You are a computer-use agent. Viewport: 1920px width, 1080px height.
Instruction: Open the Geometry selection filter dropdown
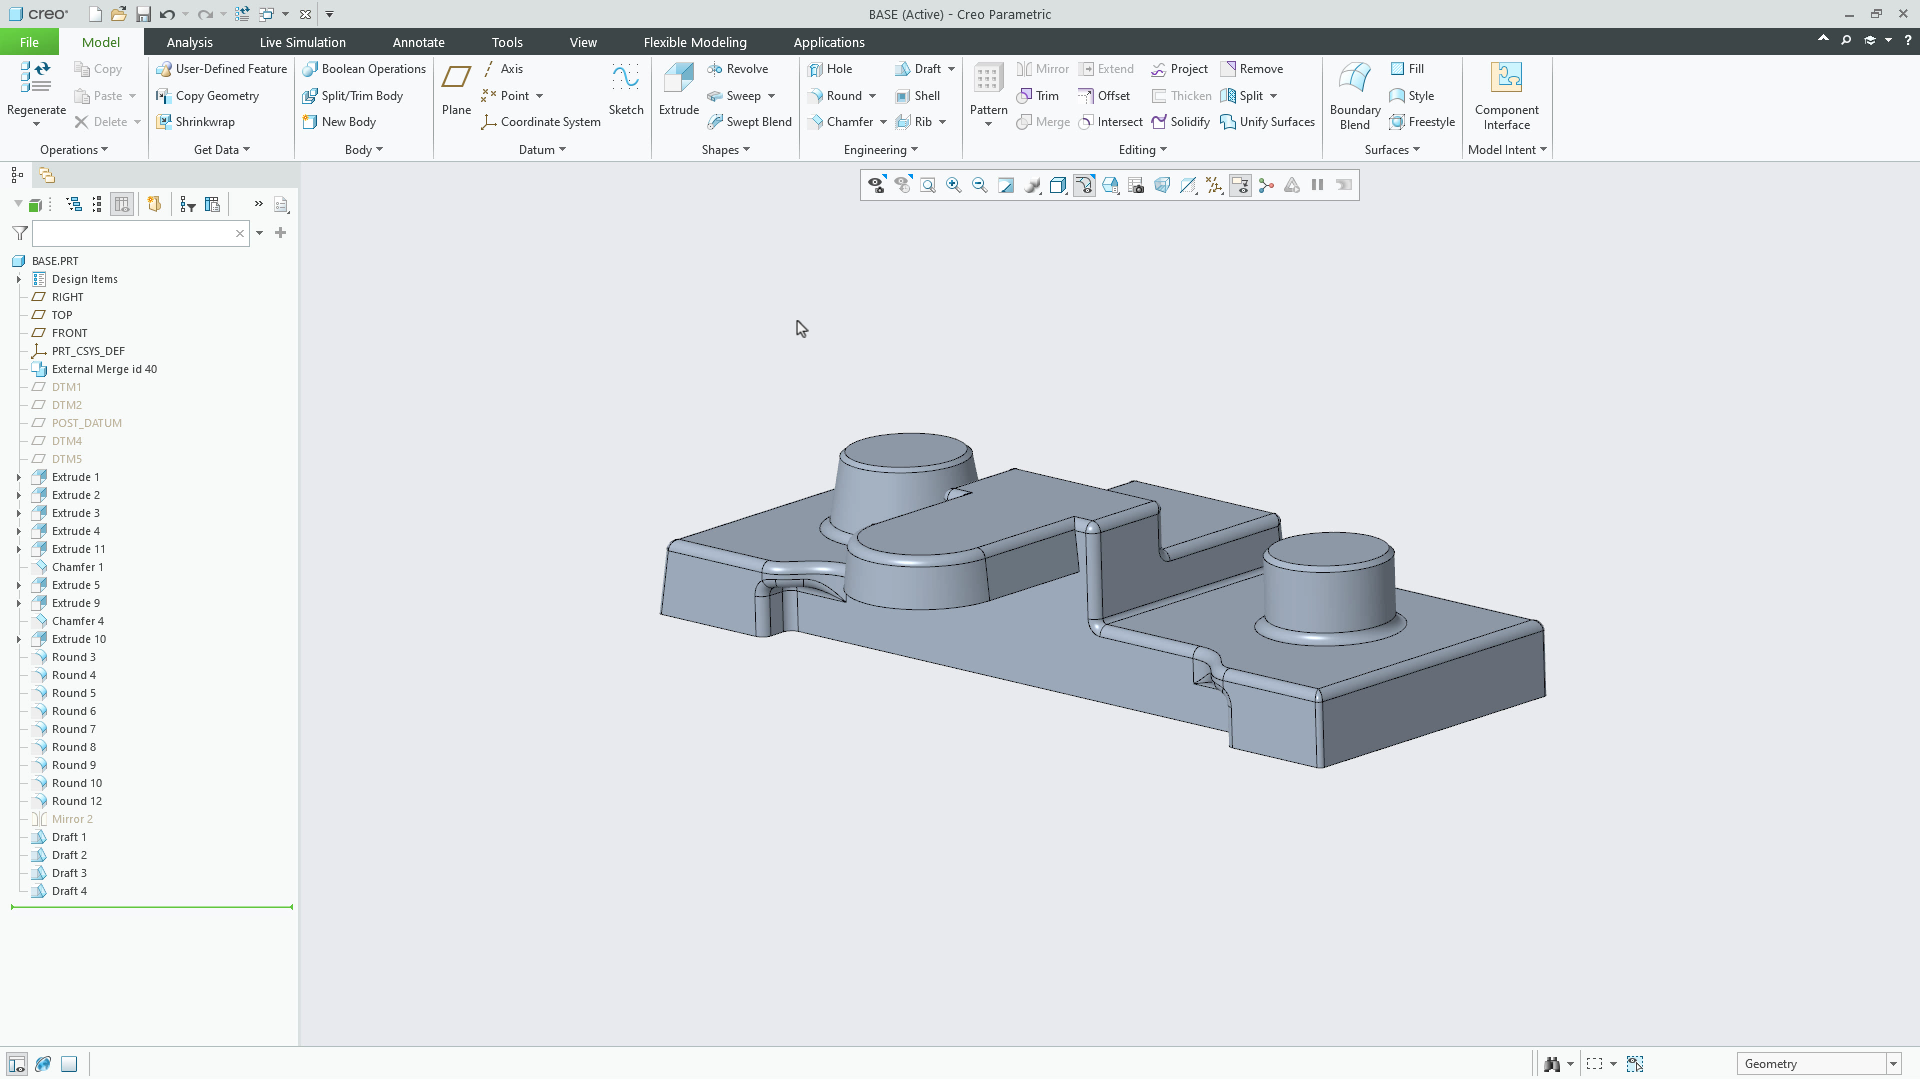tap(1893, 1064)
